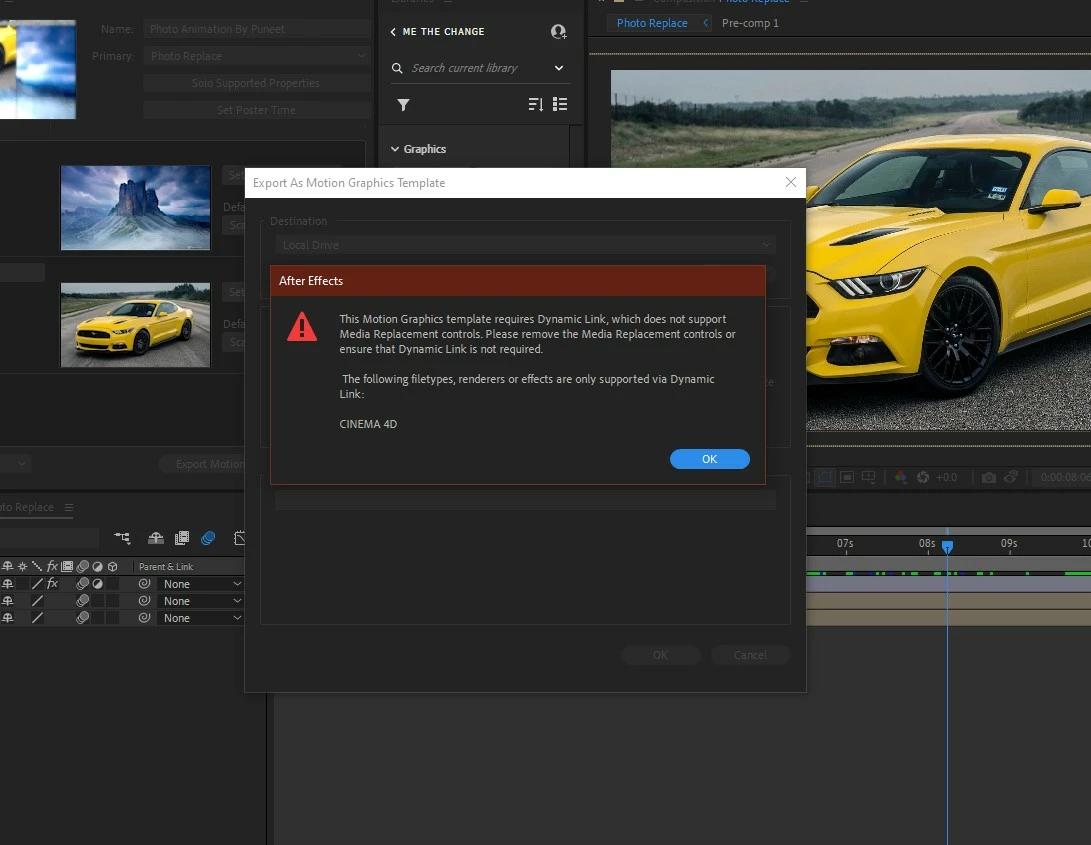Open Parent dropdown of middle layer
The image size is (1091, 845).
coord(200,601)
